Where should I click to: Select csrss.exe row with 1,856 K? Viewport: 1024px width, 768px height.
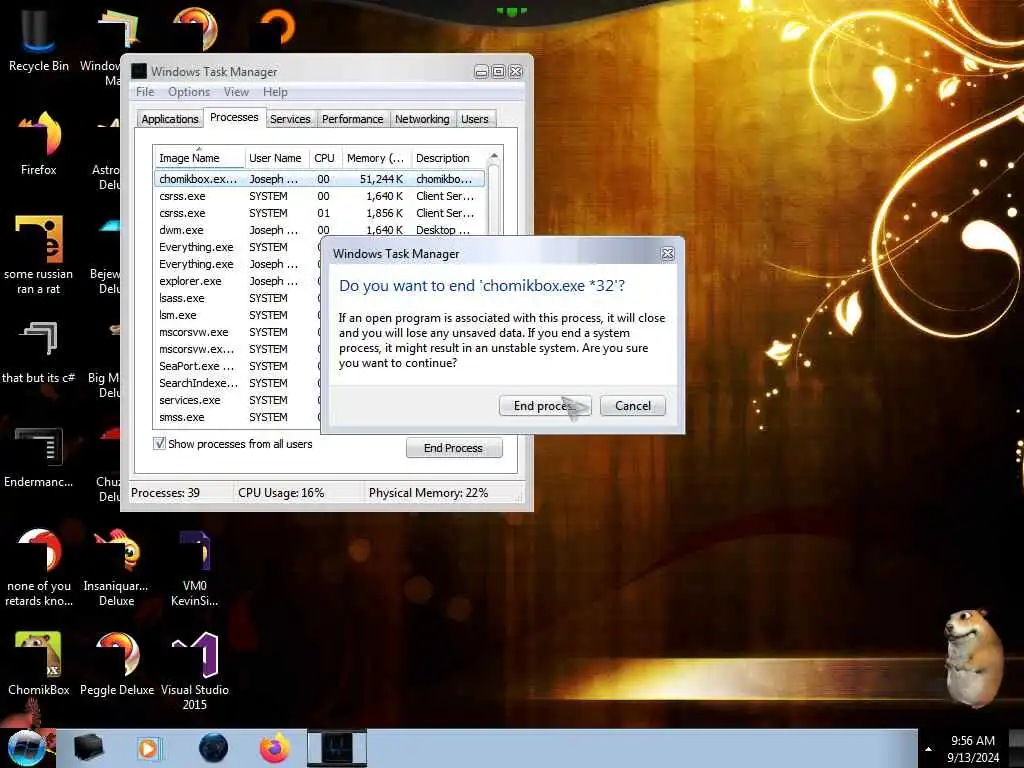(x=320, y=213)
